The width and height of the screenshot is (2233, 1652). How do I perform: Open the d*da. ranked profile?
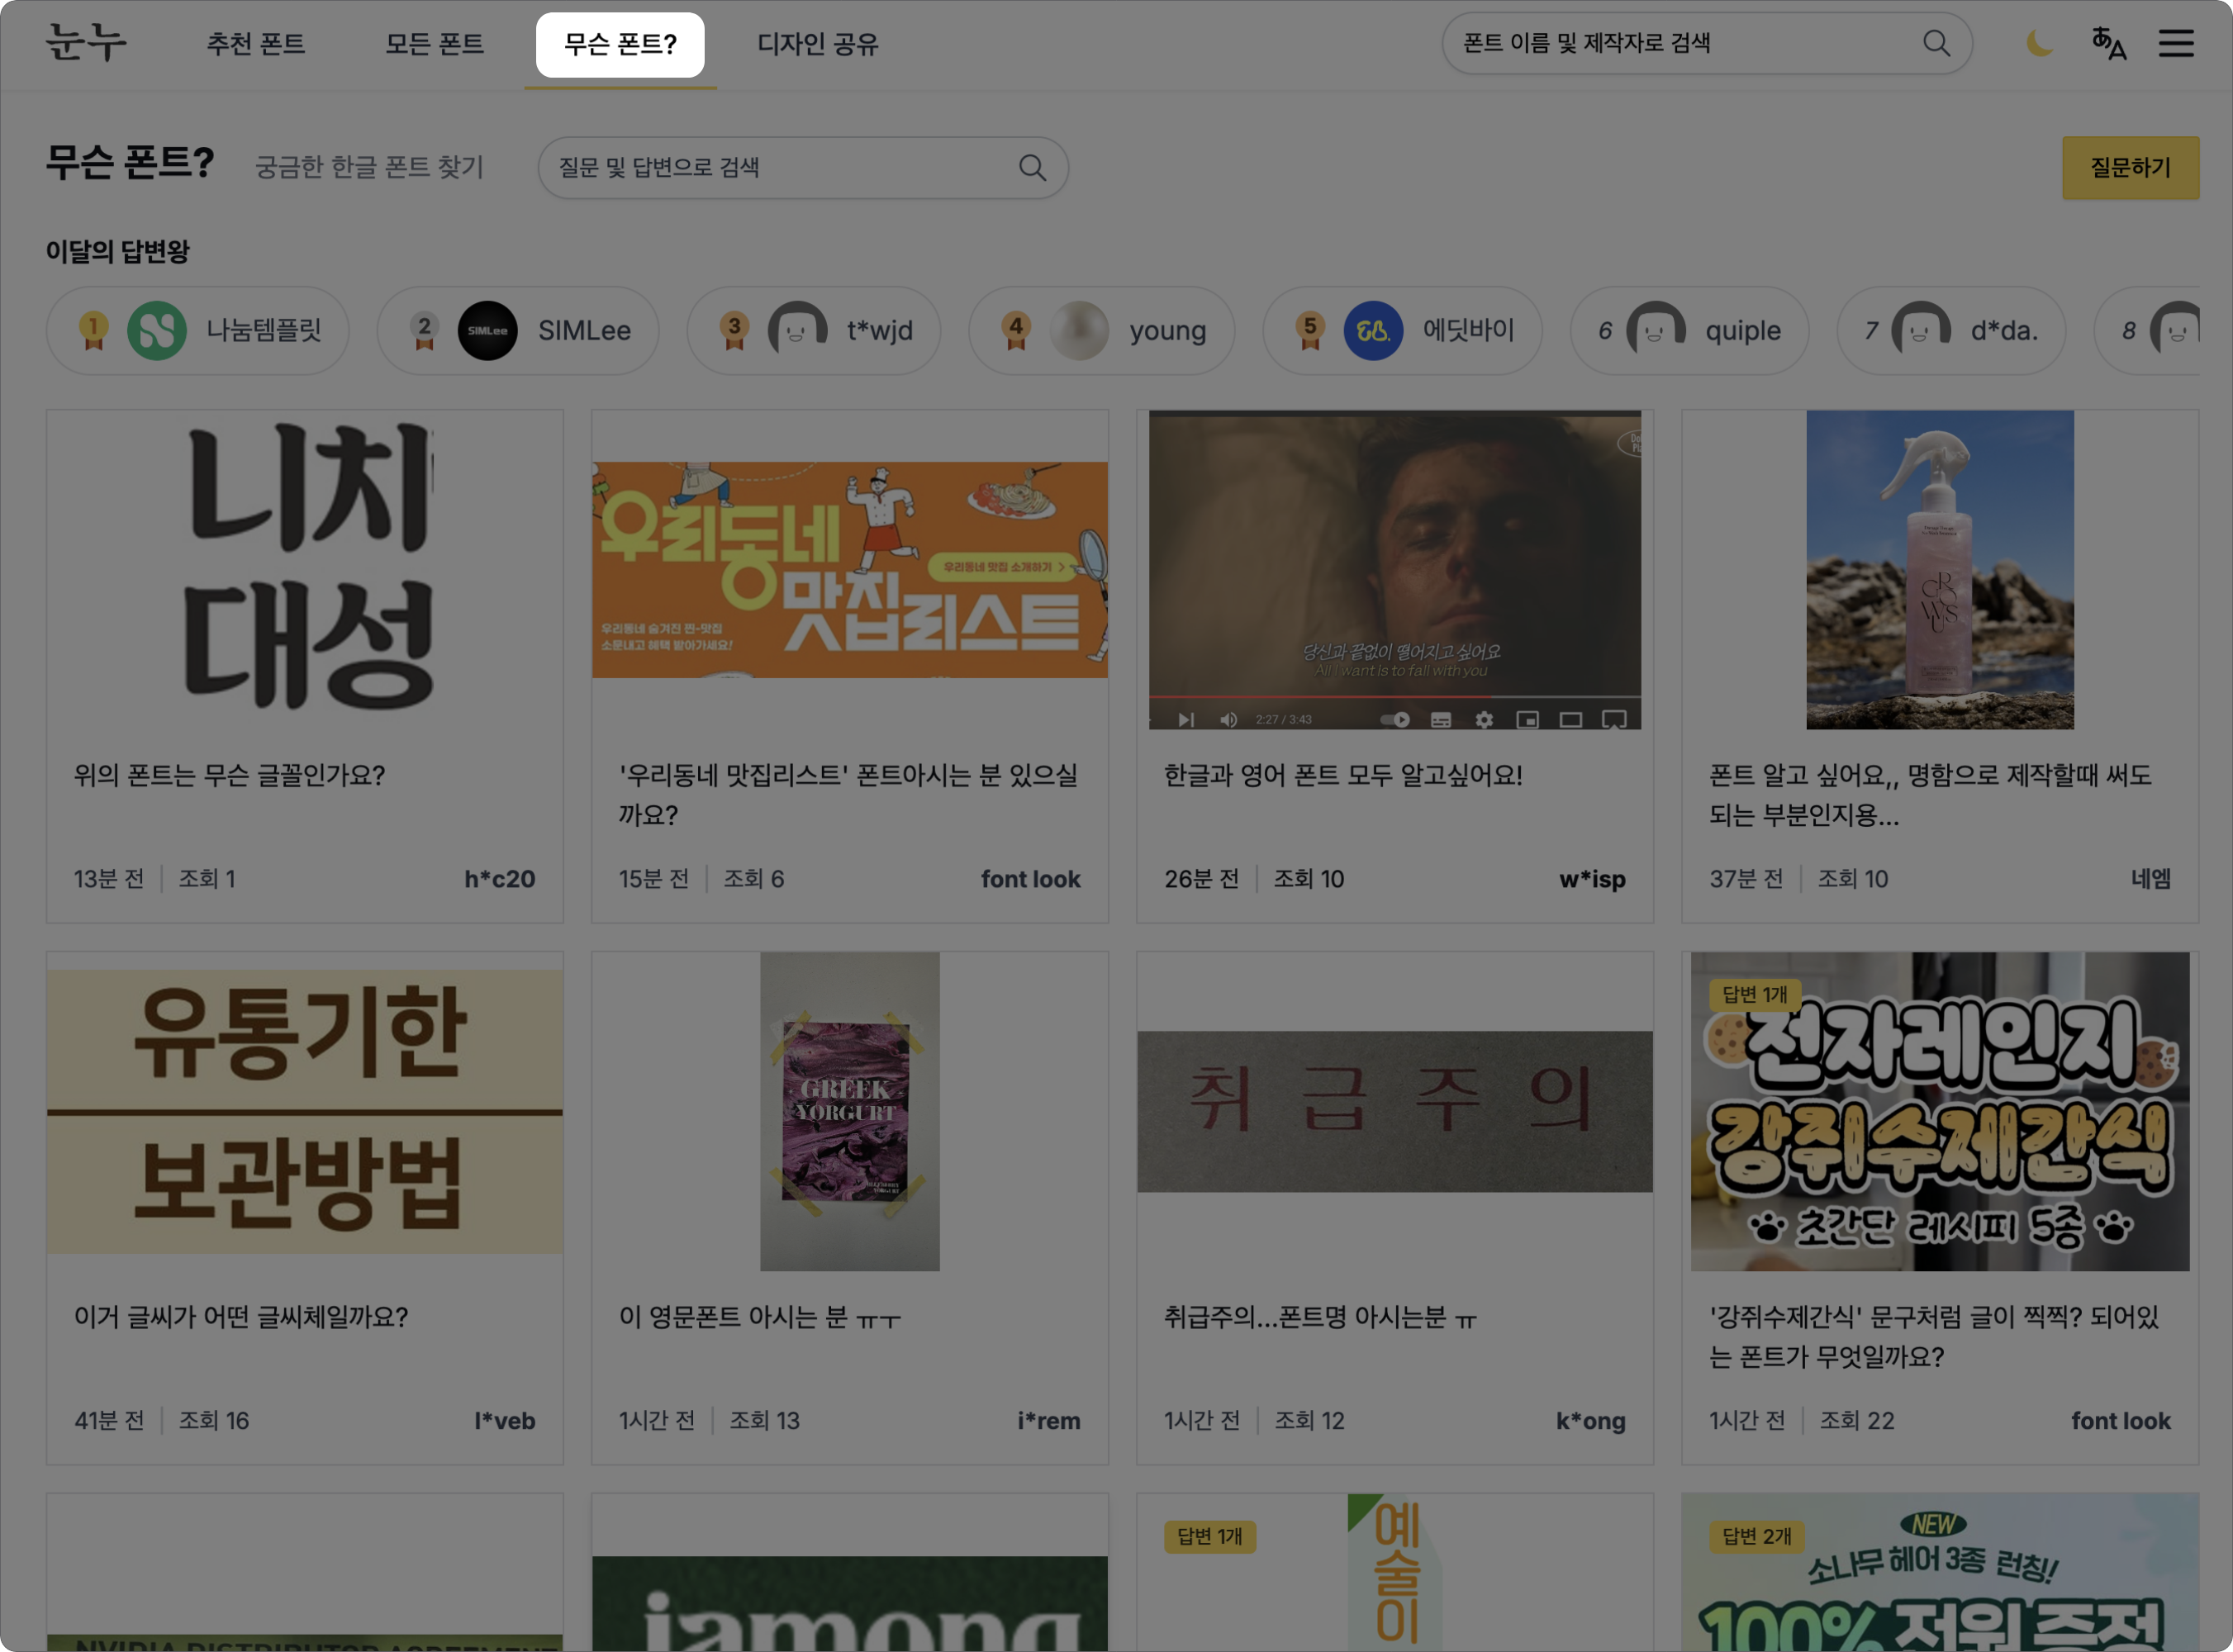[x=1952, y=330]
